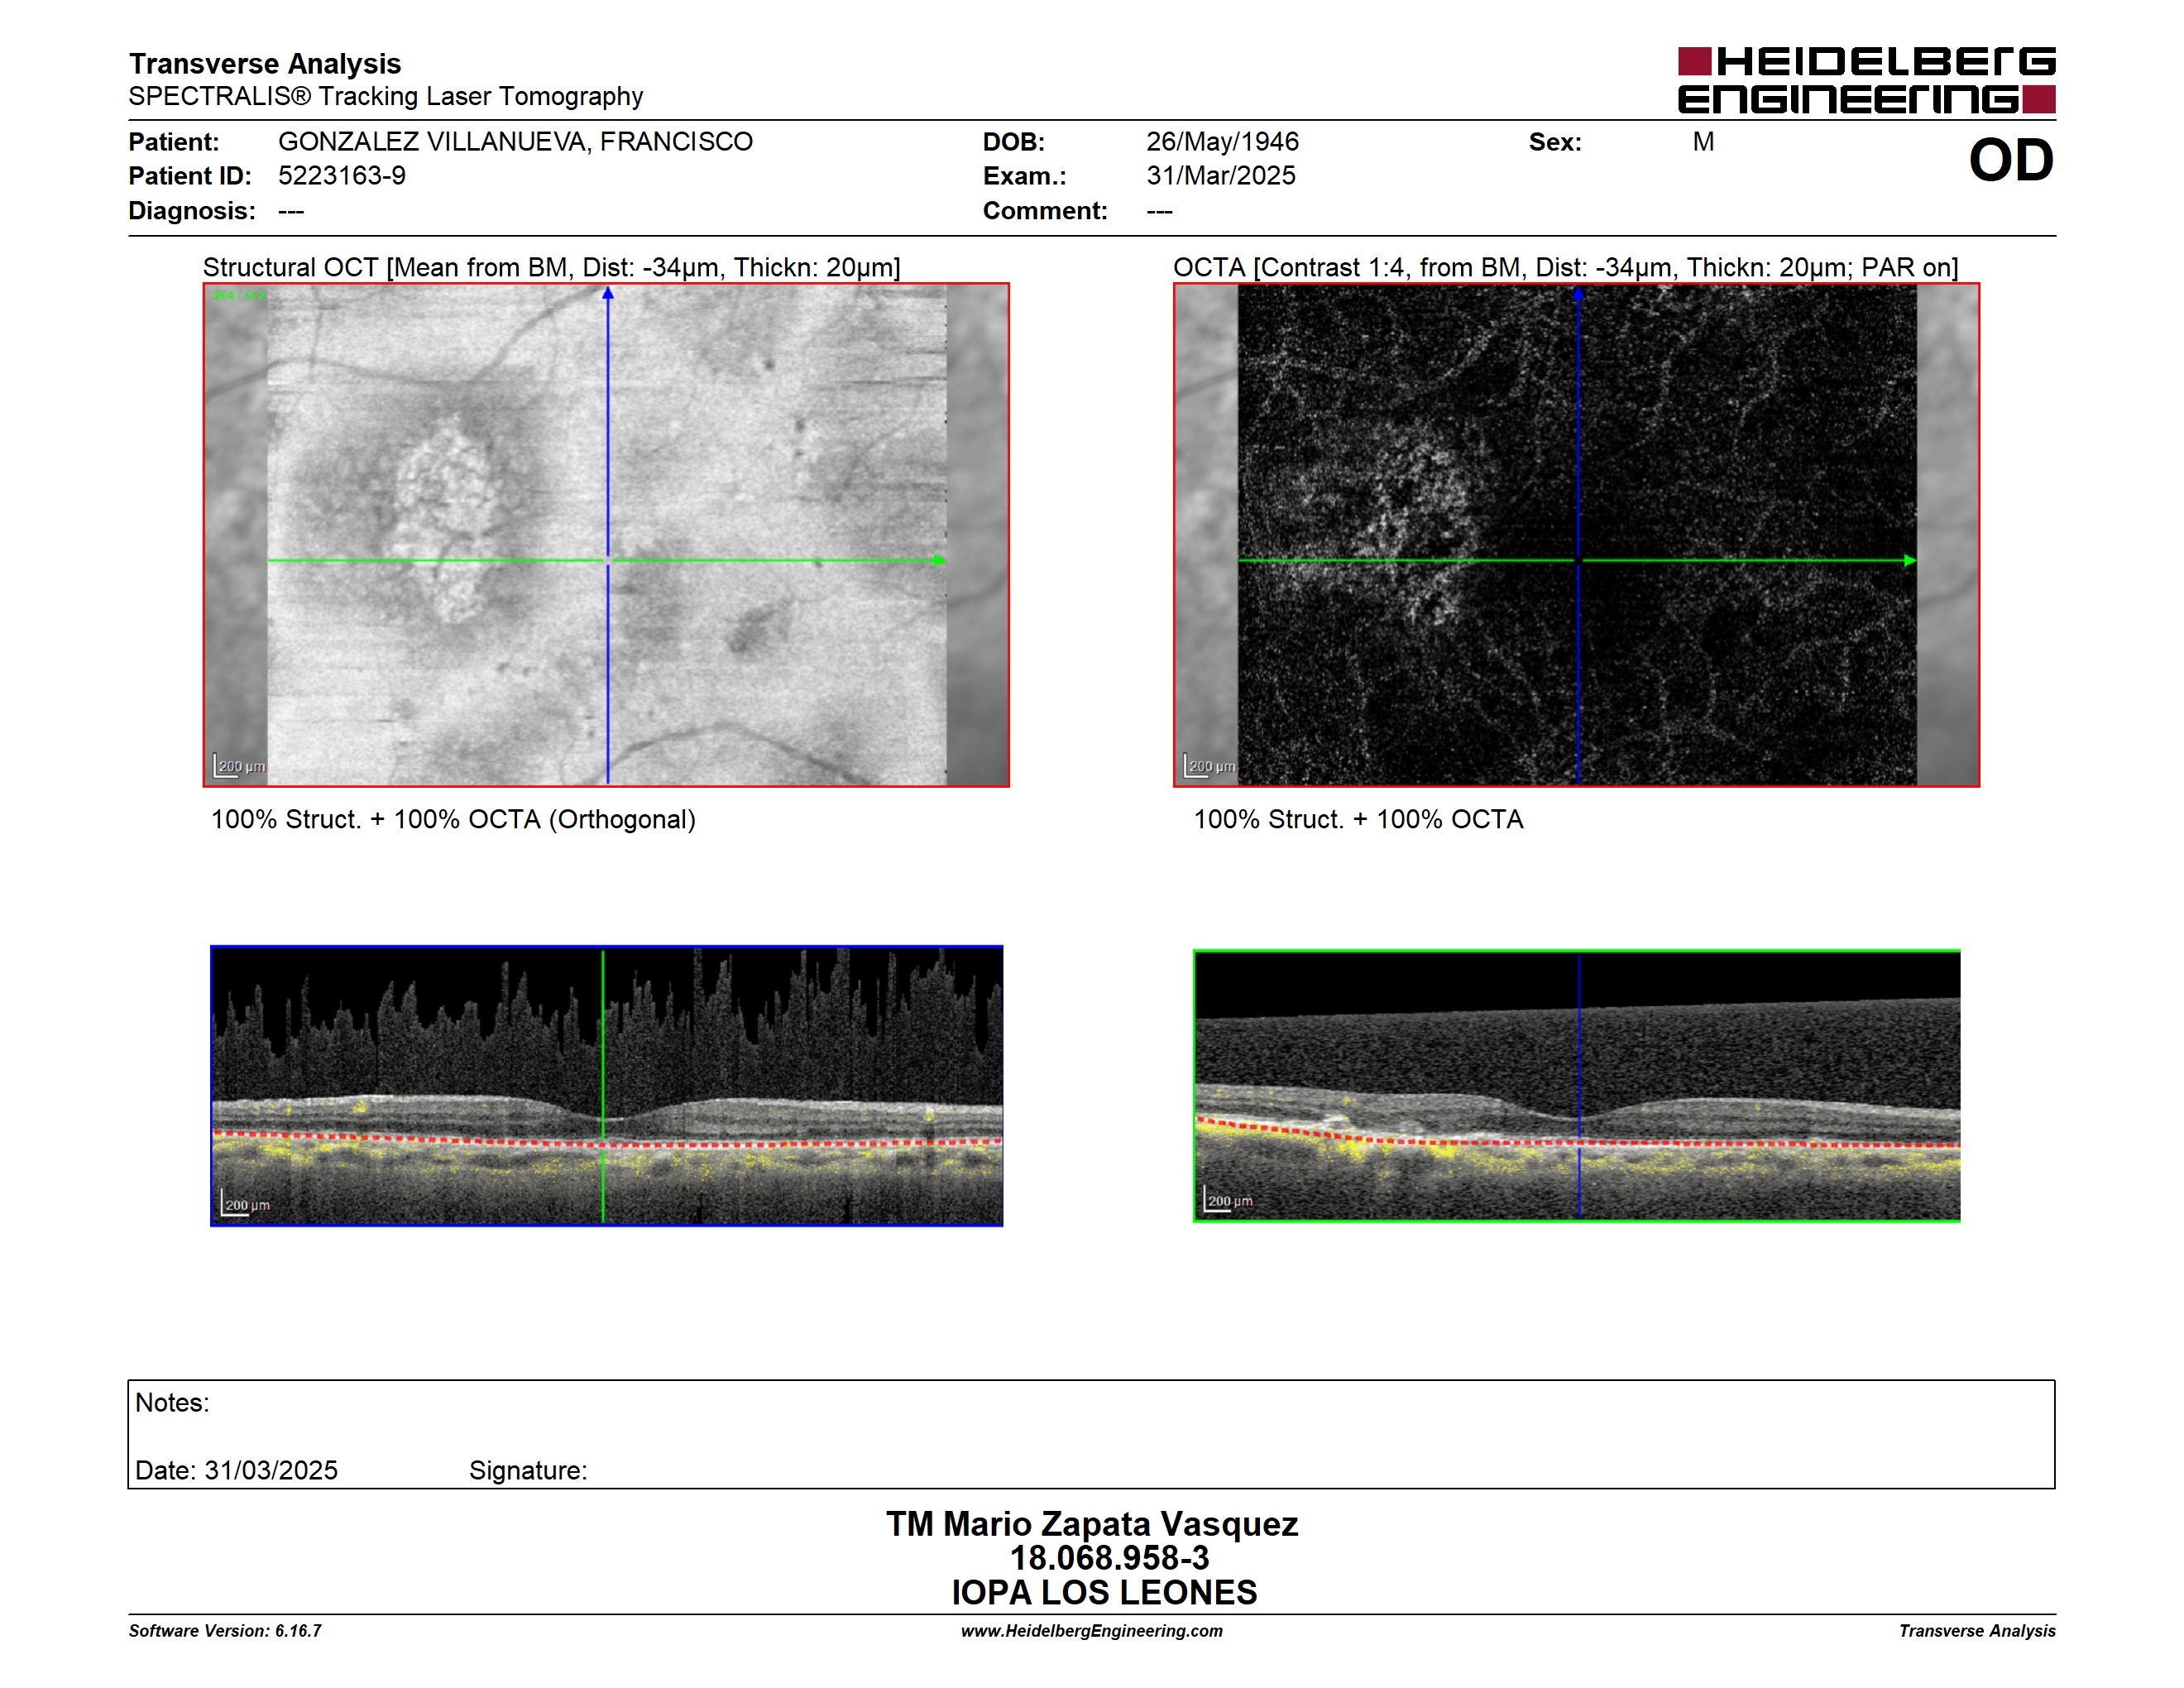Screen dimensions: 2184x1688
Task: Click the footer 'Transverse Analysis' text at right
Action: click(x=1977, y=1631)
